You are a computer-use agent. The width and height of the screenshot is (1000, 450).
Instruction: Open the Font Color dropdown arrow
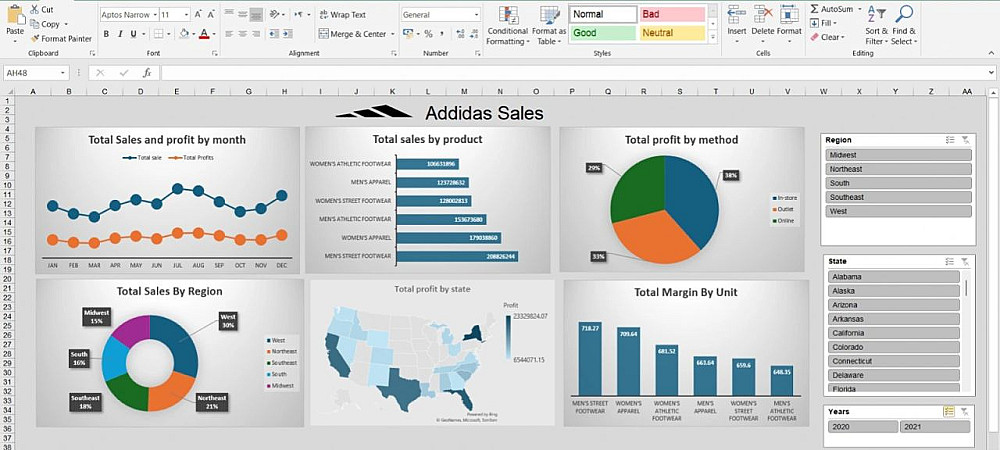click(x=214, y=34)
